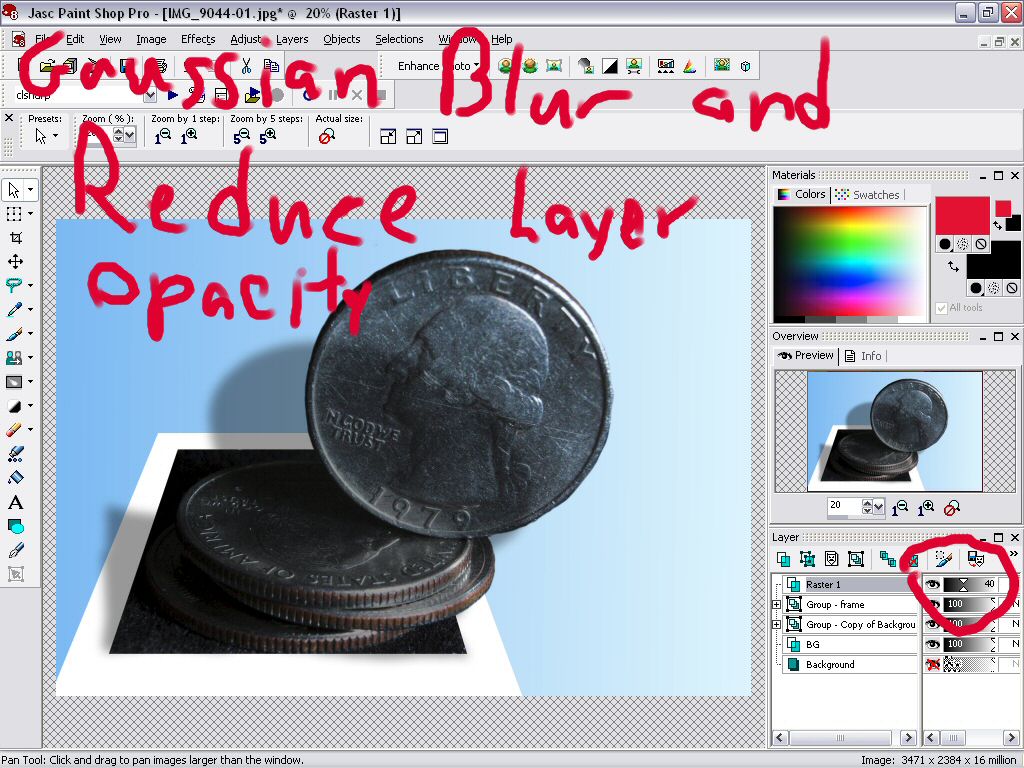Click New Raster Layer icon in Layer palette
Image resolution: width=1024 pixels, height=768 pixels.
[x=784, y=559]
